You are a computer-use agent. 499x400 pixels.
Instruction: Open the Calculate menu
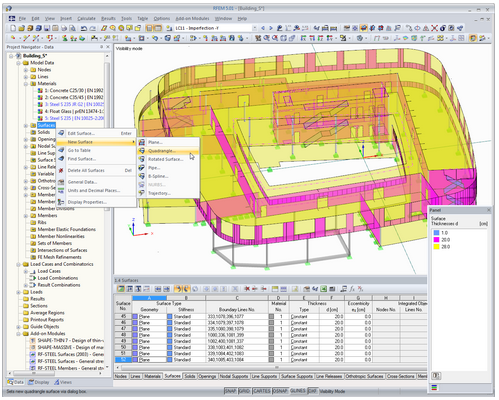tap(86, 19)
